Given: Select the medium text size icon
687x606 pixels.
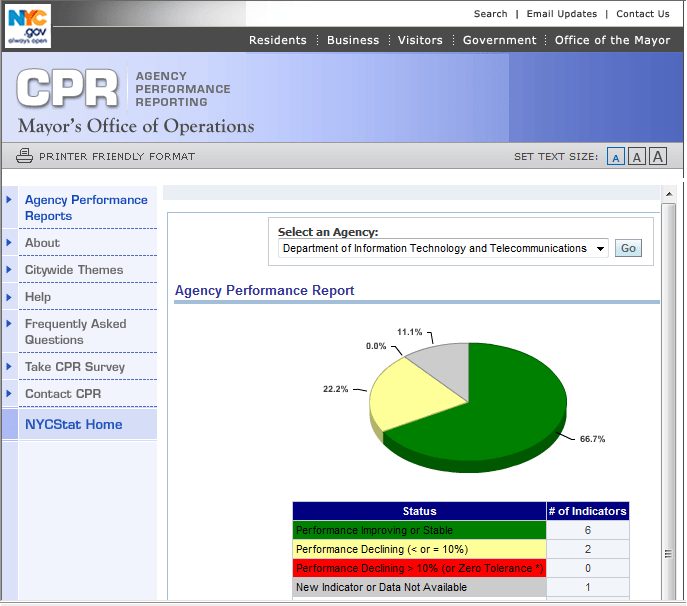Looking at the screenshot, I should click(x=636, y=157).
